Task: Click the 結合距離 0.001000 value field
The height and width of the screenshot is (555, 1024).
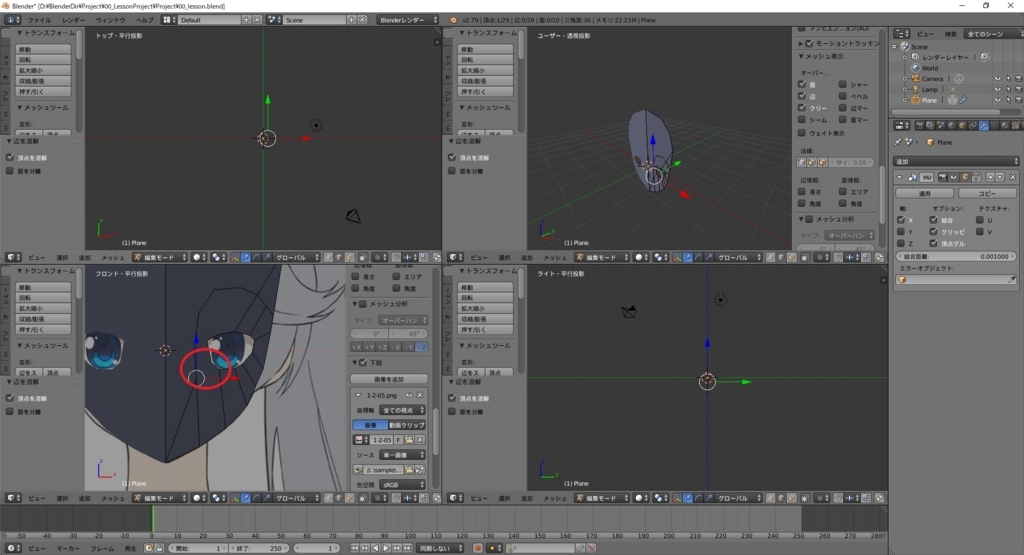Action: click(x=955, y=257)
